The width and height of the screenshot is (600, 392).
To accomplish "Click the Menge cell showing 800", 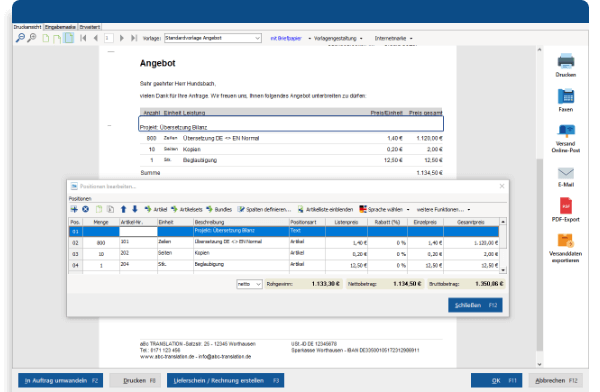I will tap(101, 243).
